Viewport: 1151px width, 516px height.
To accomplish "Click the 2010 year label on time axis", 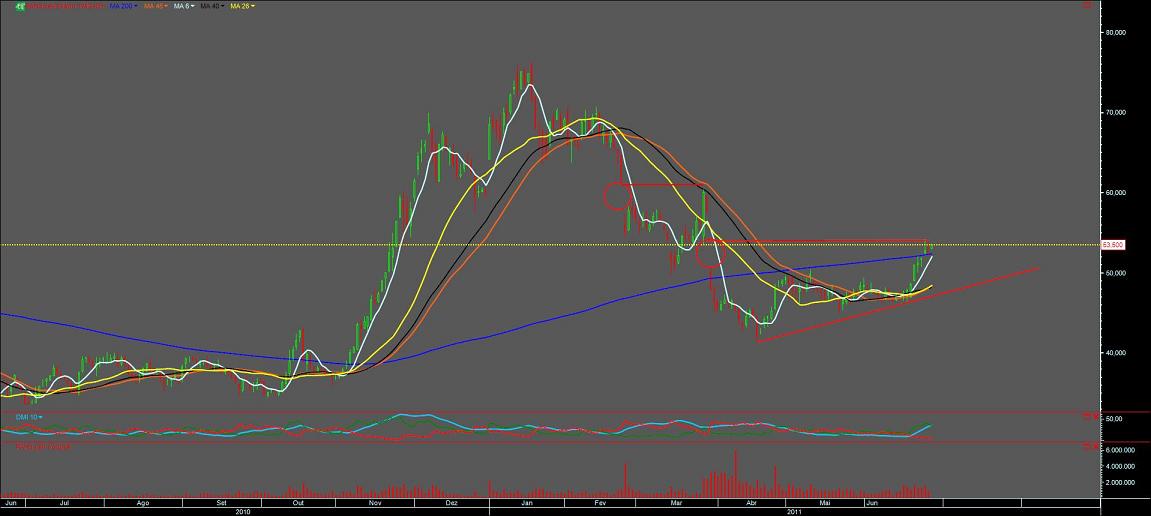I will point(244,511).
